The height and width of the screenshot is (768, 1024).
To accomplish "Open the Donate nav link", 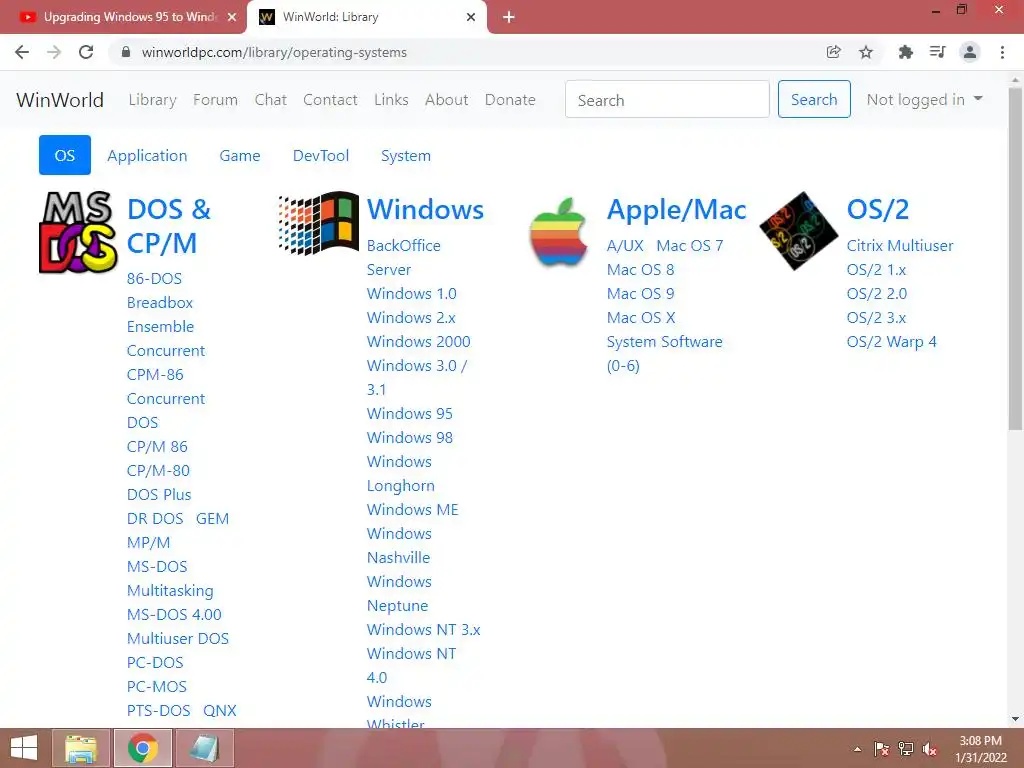I will point(510,99).
